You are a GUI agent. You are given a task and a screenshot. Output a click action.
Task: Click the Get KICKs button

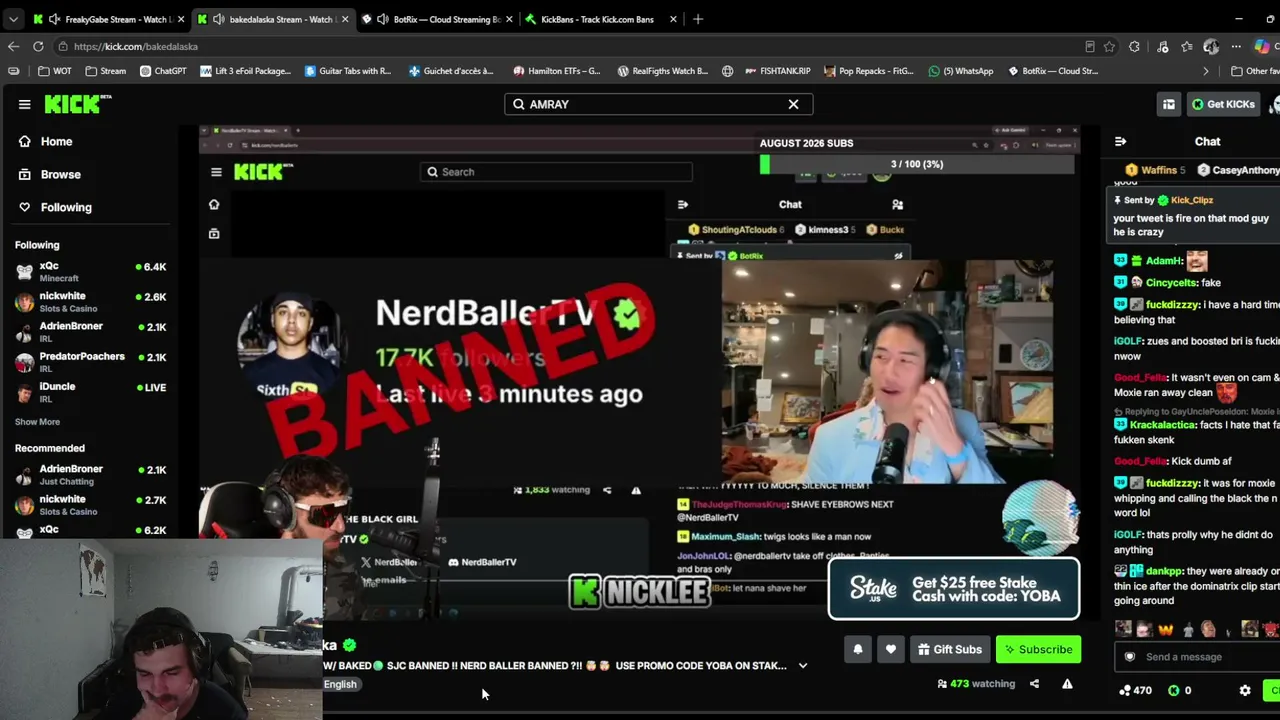tap(1222, 104)
